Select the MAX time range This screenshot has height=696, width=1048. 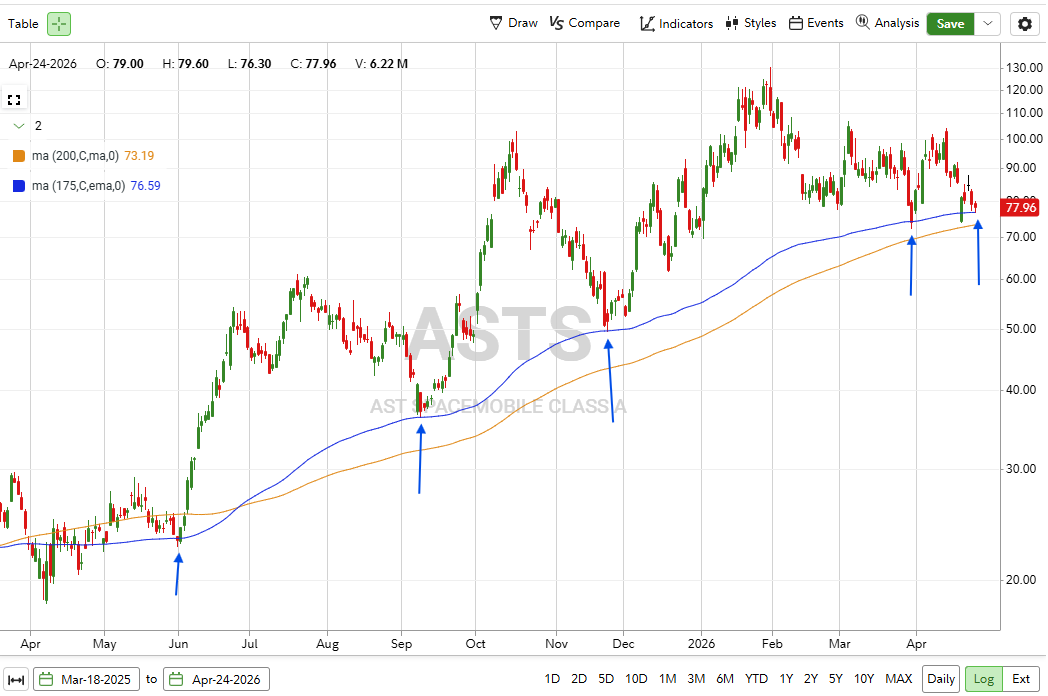click(x=898, y=679)
